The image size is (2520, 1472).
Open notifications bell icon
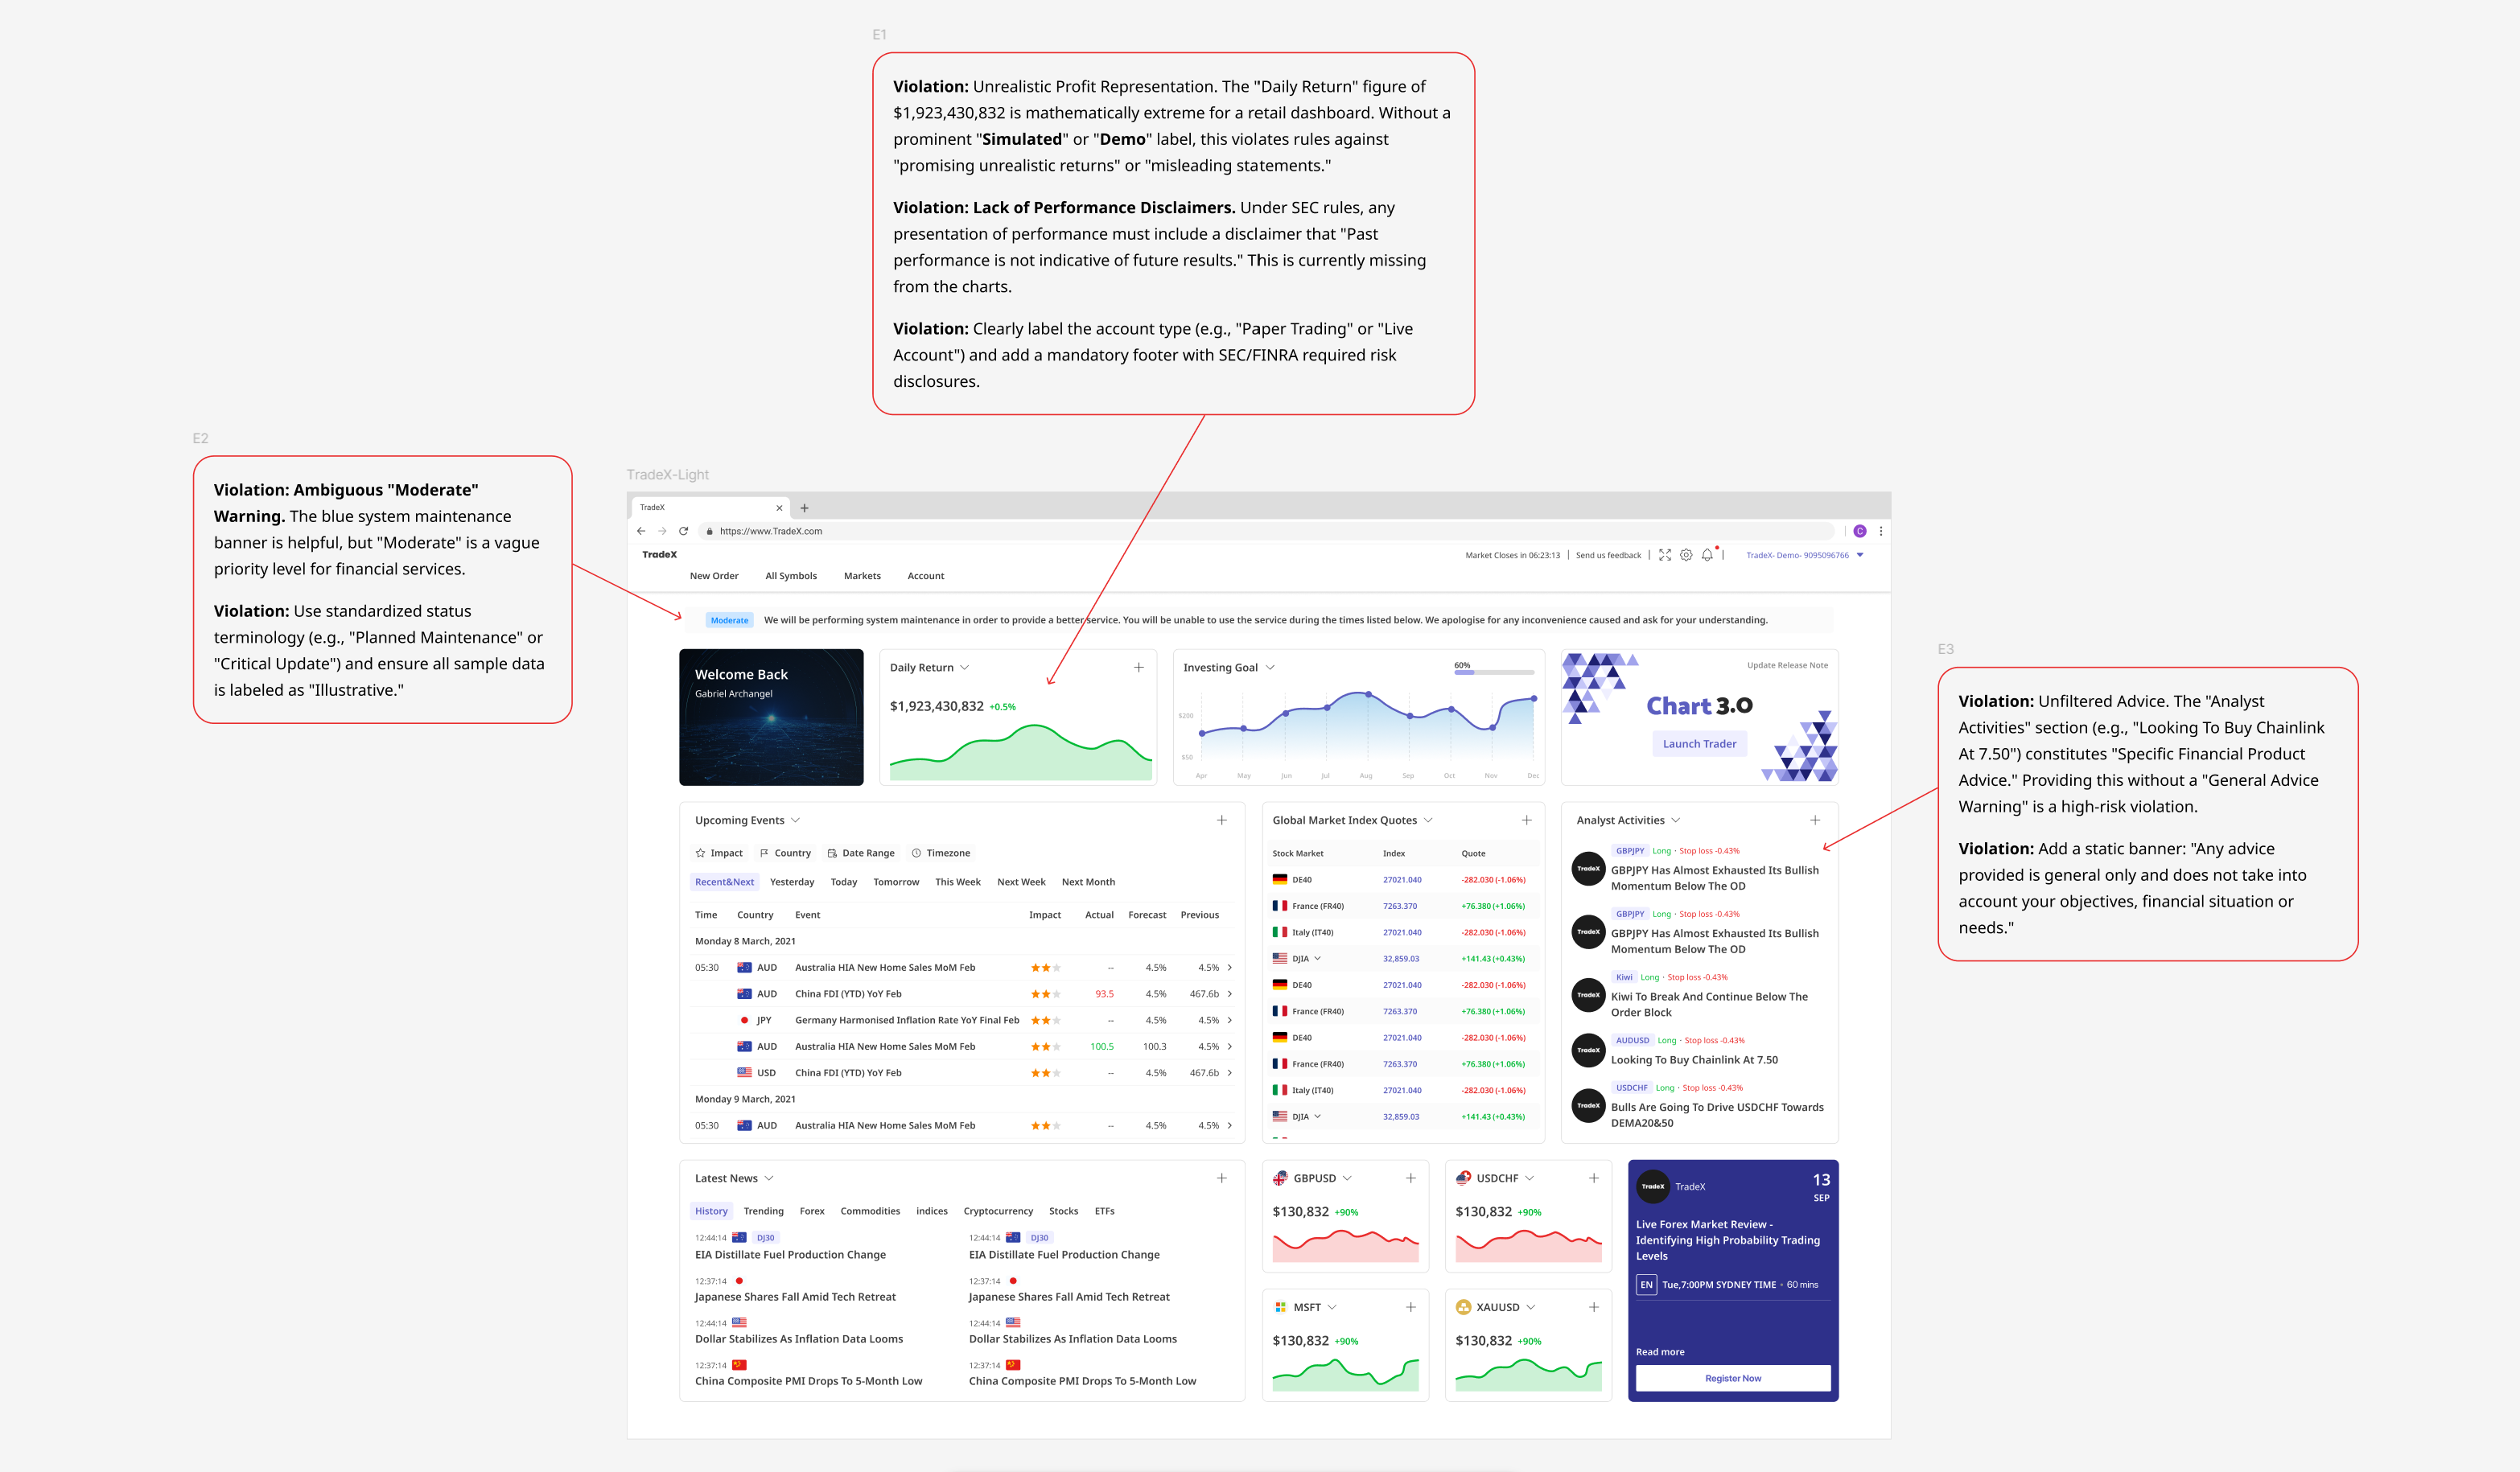pos(1707,555)
